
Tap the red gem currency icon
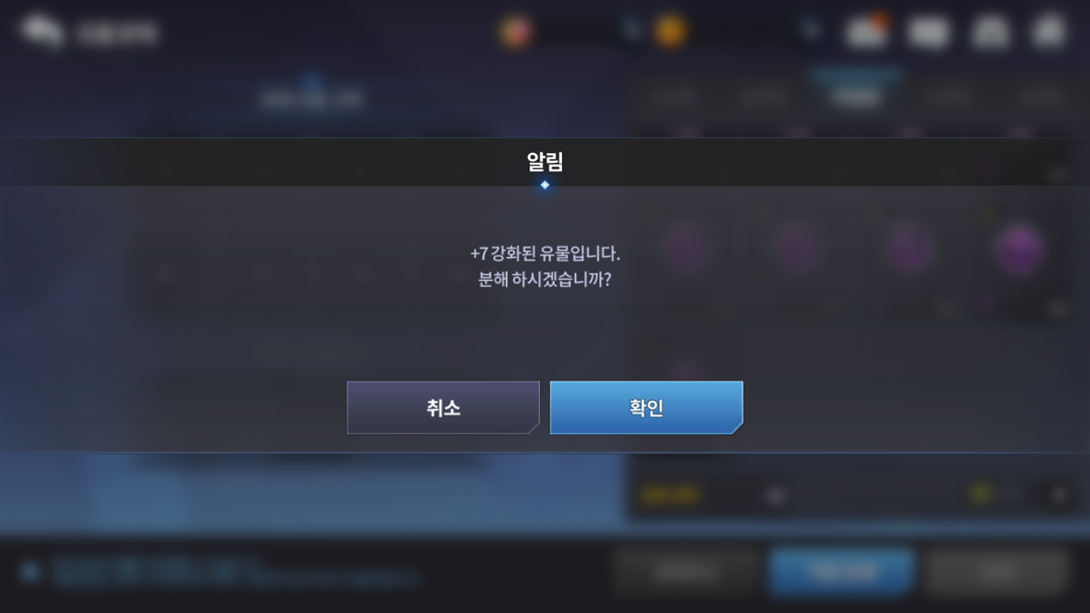pyautogui.click(x=515, y=31)
